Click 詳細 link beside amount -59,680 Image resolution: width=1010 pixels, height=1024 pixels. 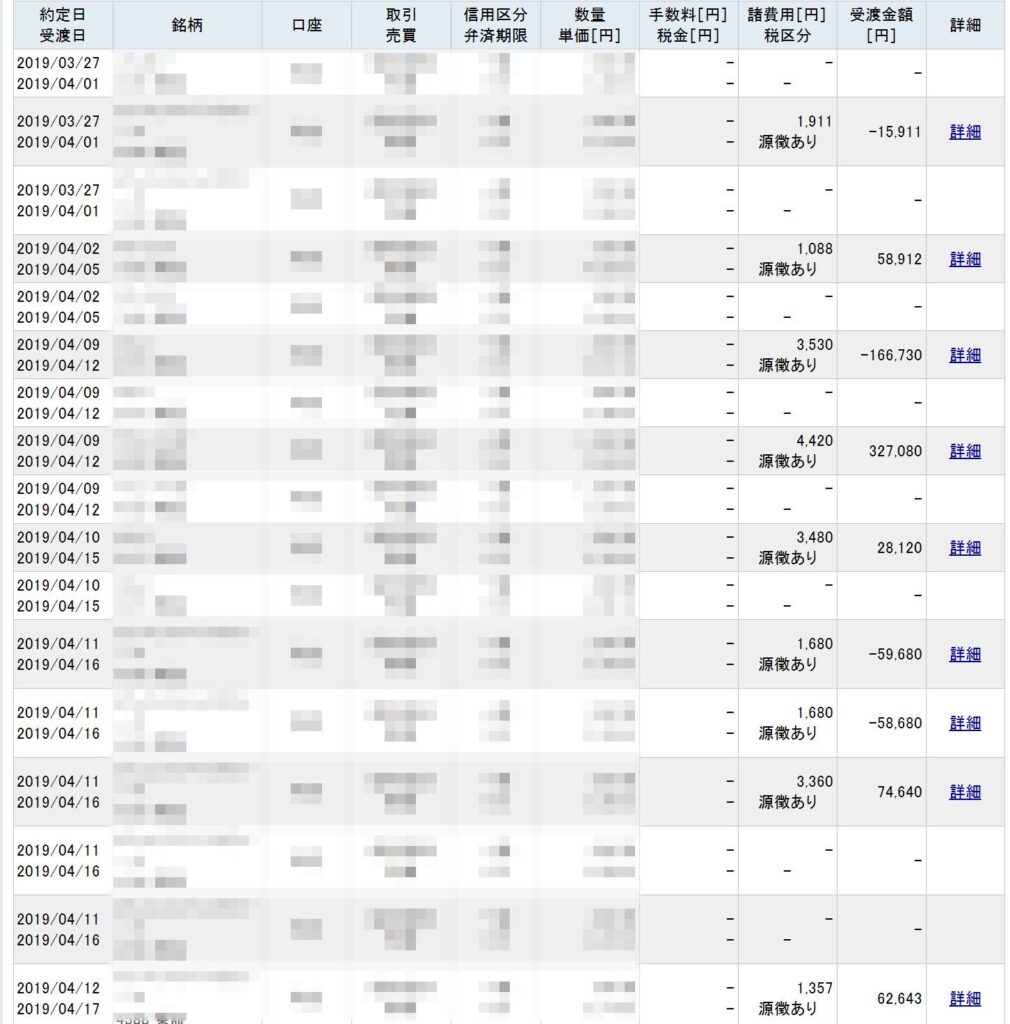965,654
